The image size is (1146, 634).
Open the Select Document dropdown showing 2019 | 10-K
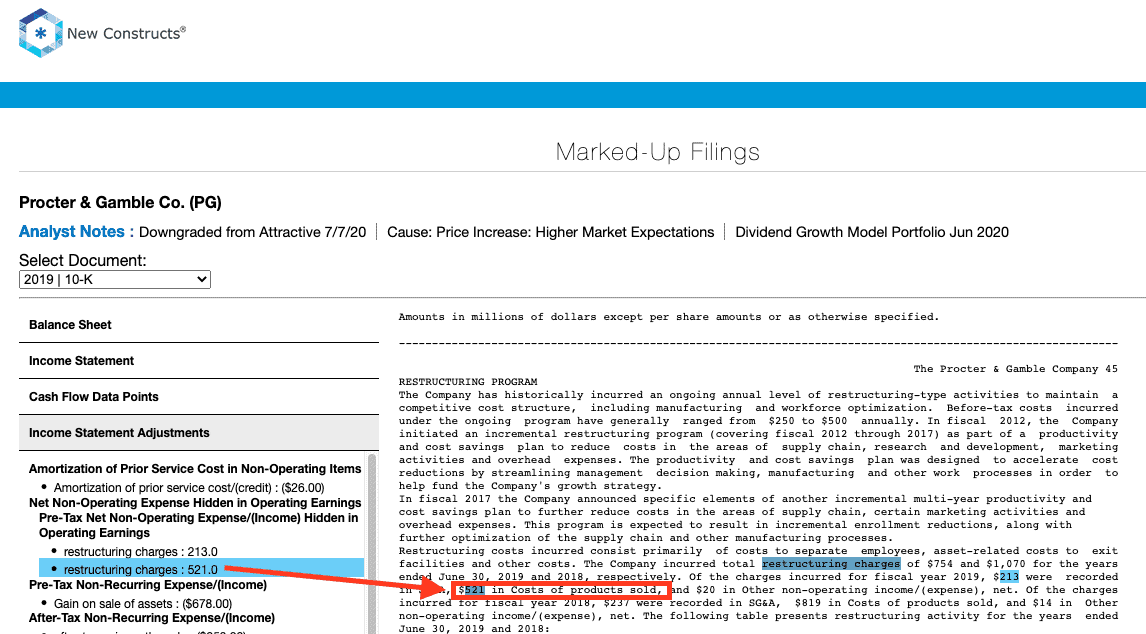pyautogui.click(x=115, y=279)
